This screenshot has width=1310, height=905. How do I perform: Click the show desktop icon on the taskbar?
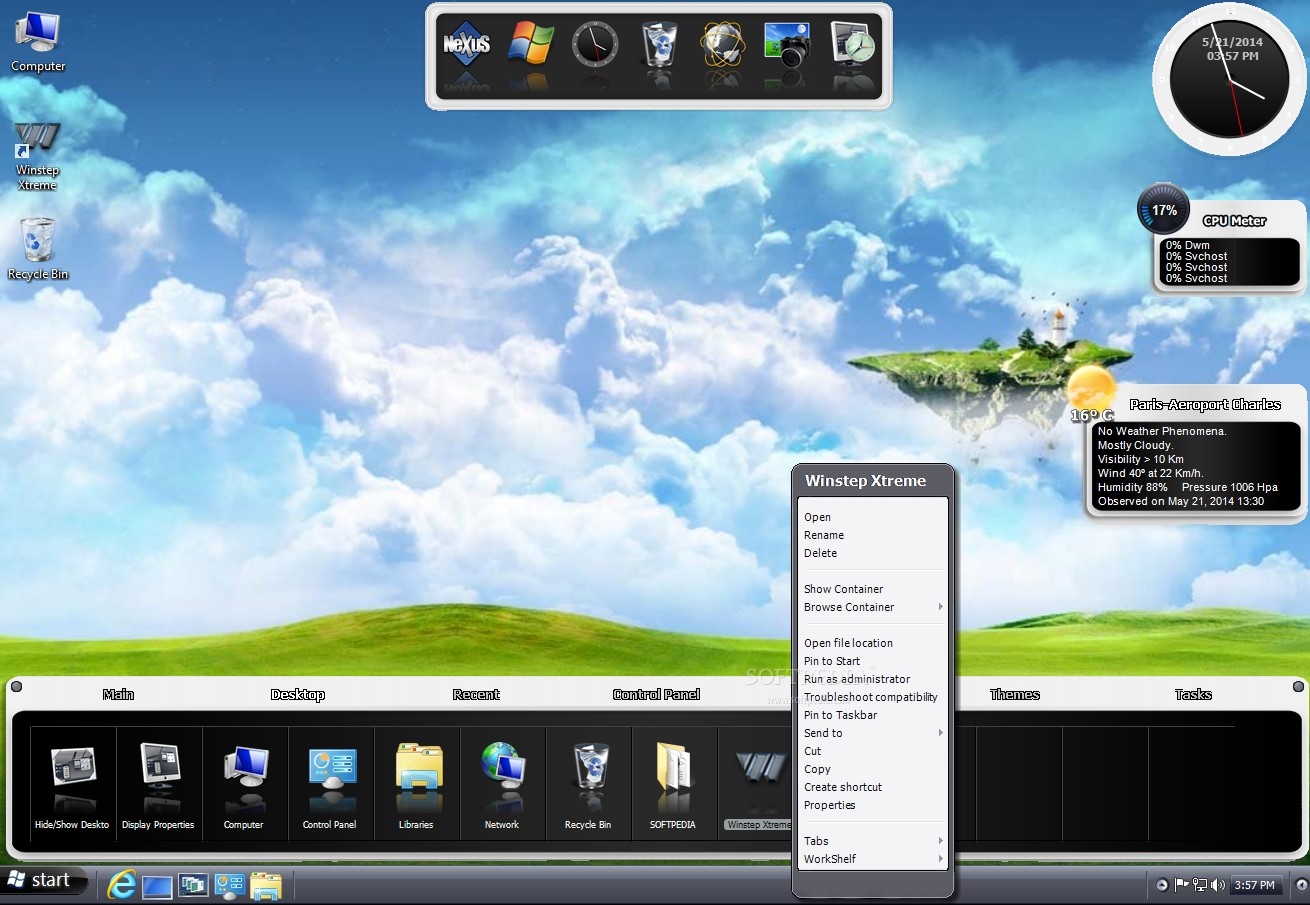tap(158, 886)
